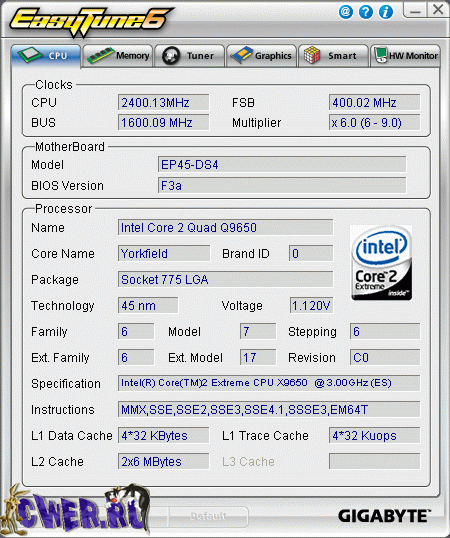Click the grayed-out Default button
Screen dimensions: 450x538
208,516
